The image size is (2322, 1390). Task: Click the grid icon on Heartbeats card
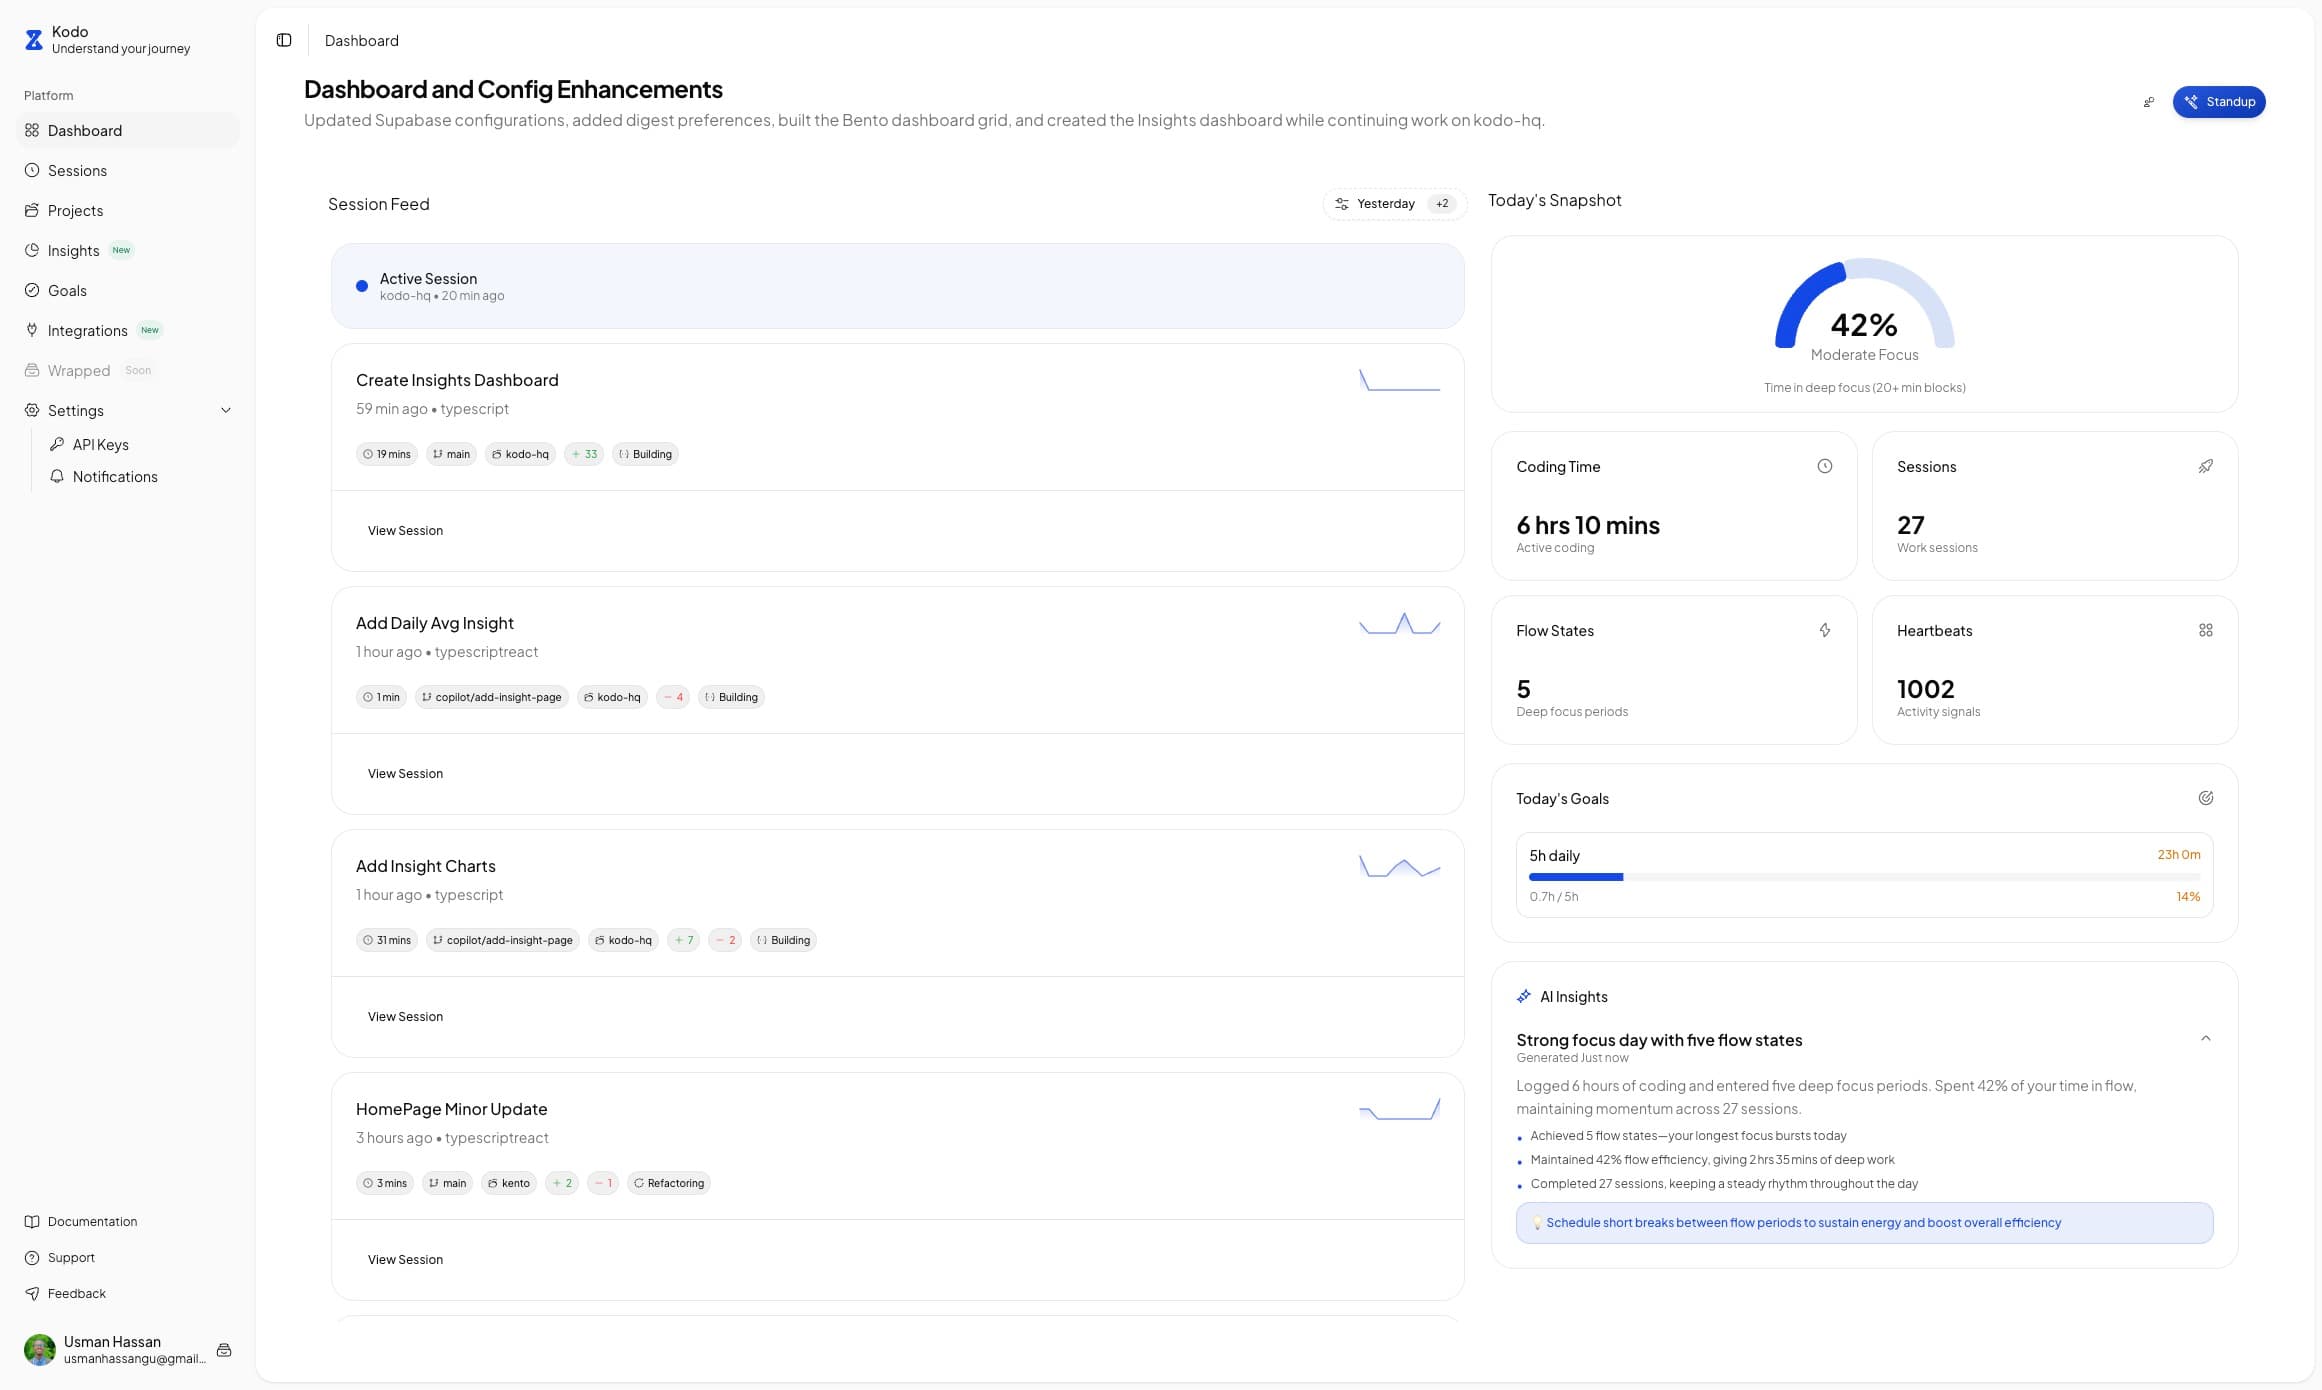click(2206, 630)
